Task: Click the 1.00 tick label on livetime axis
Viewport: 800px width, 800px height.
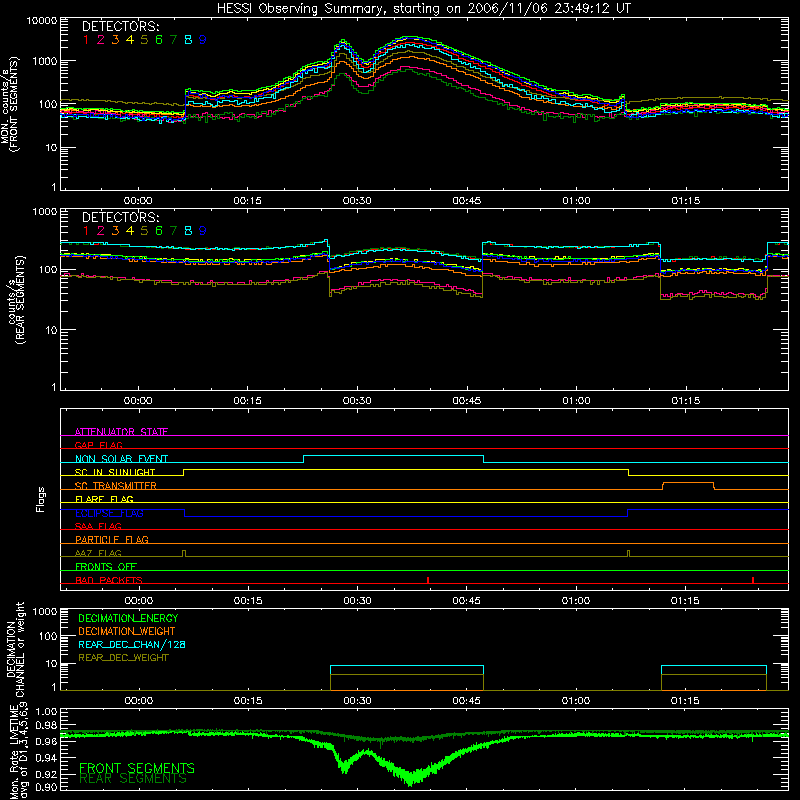Action: point(46,711)
